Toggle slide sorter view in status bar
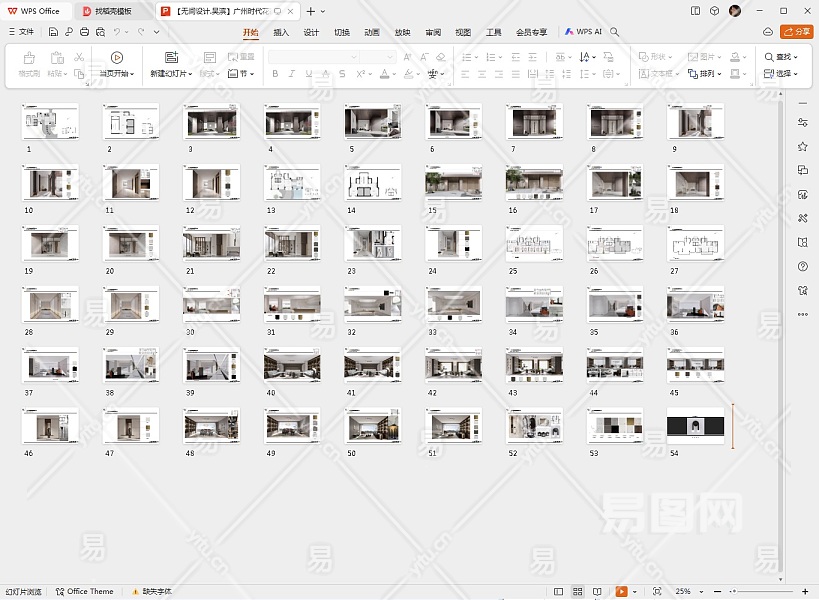 578,592
